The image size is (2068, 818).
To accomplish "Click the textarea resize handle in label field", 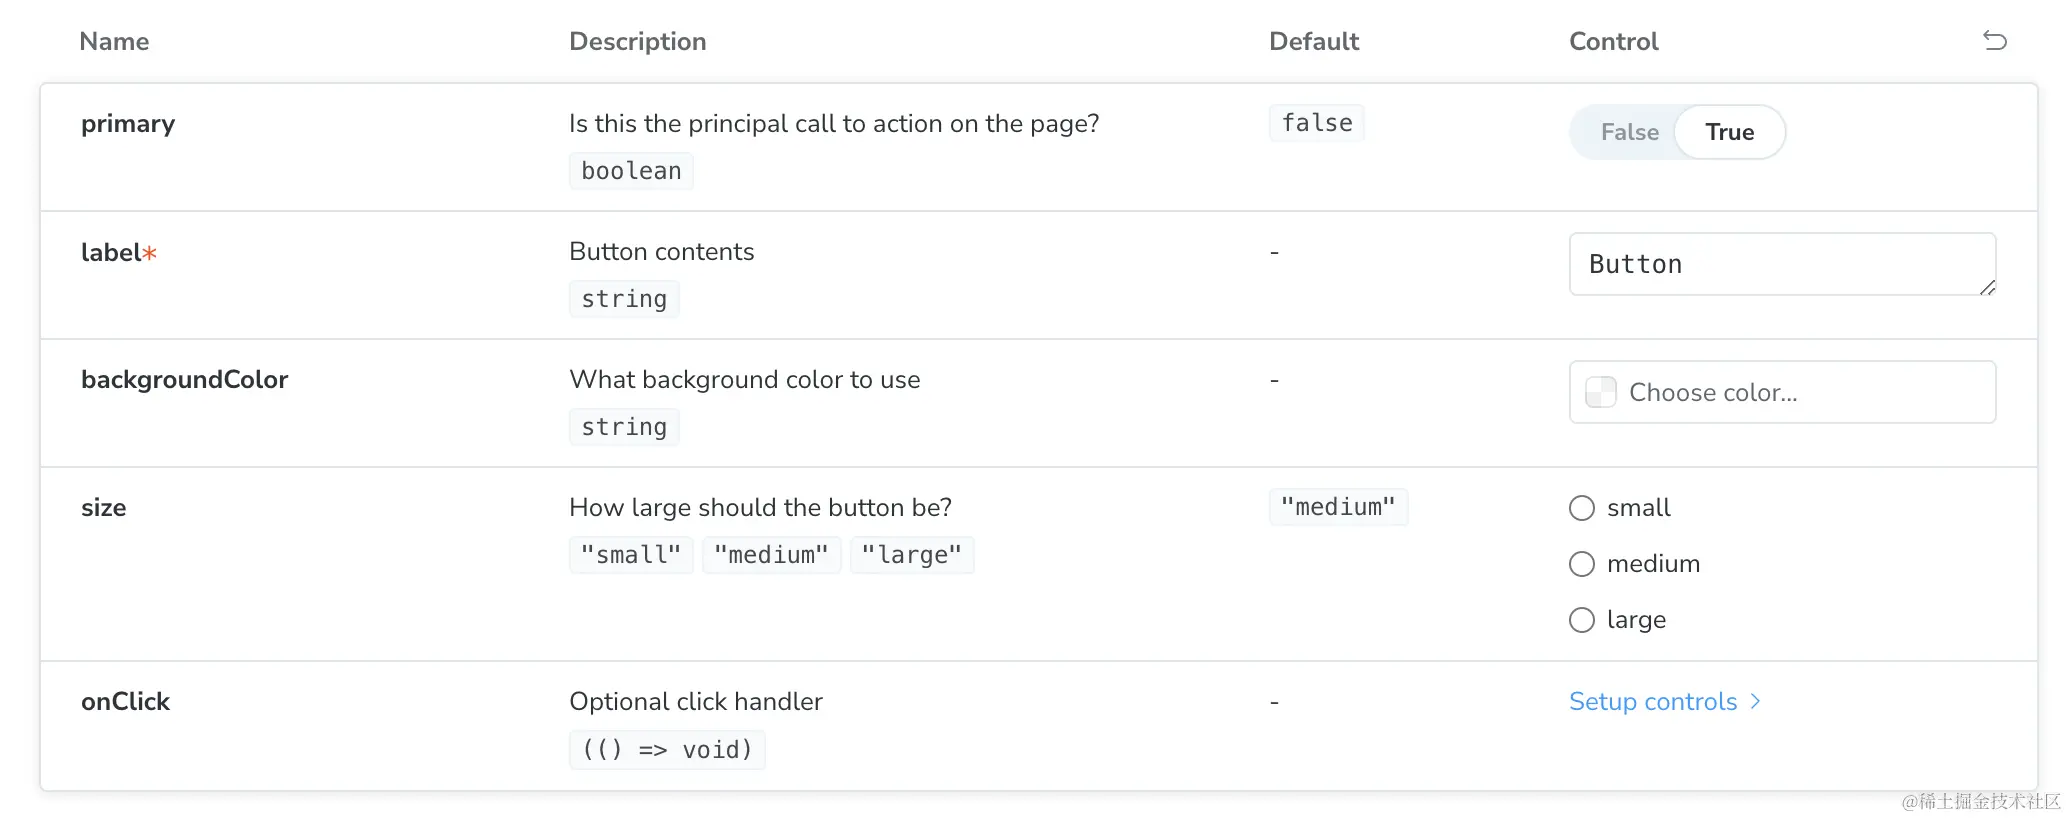I will tap(1987, 288).
